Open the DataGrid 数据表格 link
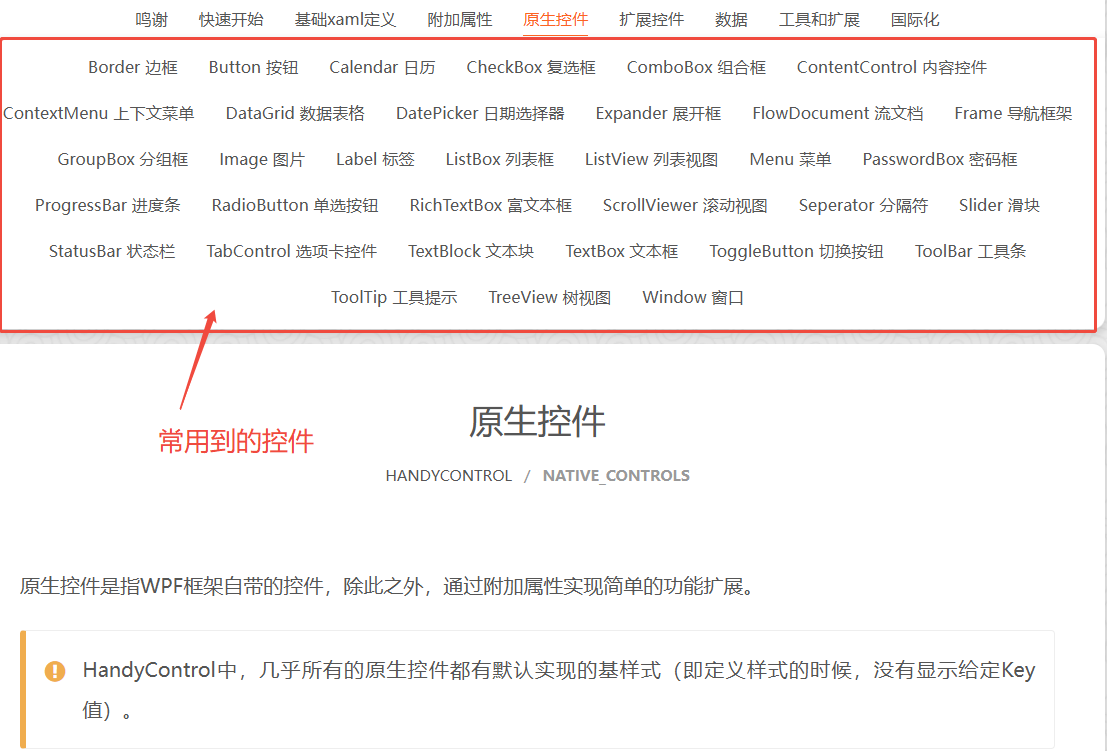1107x751 pixels. coord(295,114)
